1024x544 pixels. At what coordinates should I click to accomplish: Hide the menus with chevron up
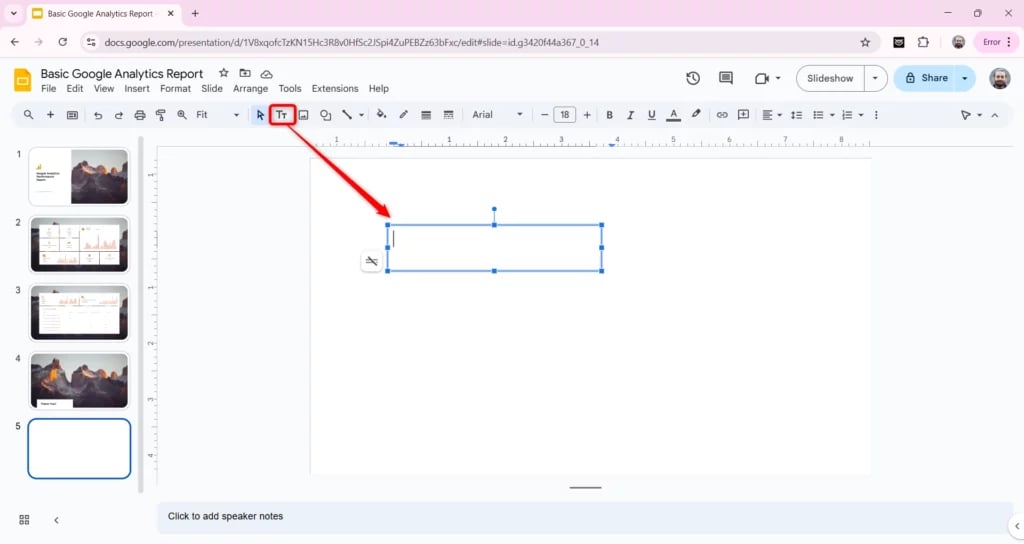pyautogui.click(x=995, y=115)
